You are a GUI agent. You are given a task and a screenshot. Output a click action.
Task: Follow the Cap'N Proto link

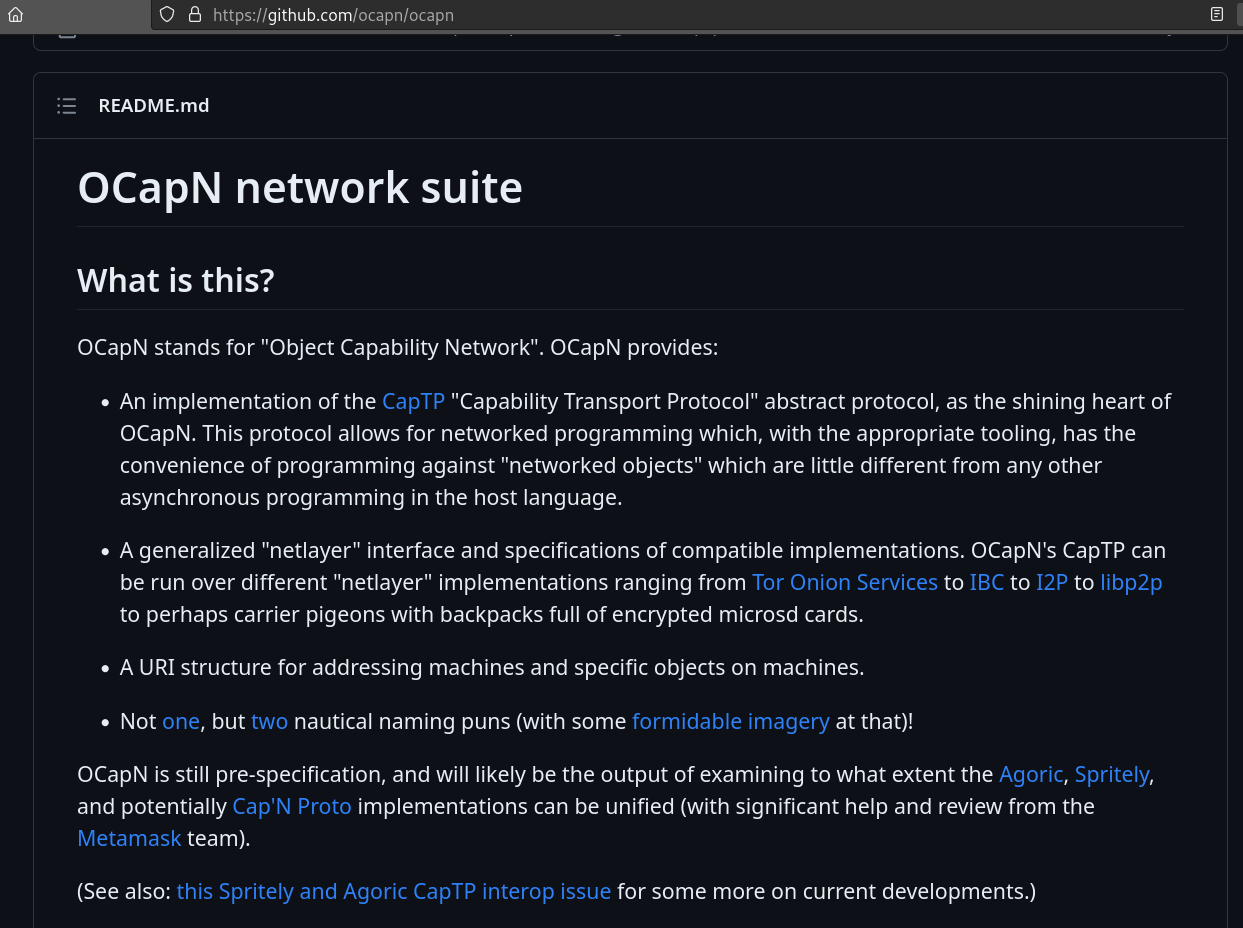[x=292, y=806]
